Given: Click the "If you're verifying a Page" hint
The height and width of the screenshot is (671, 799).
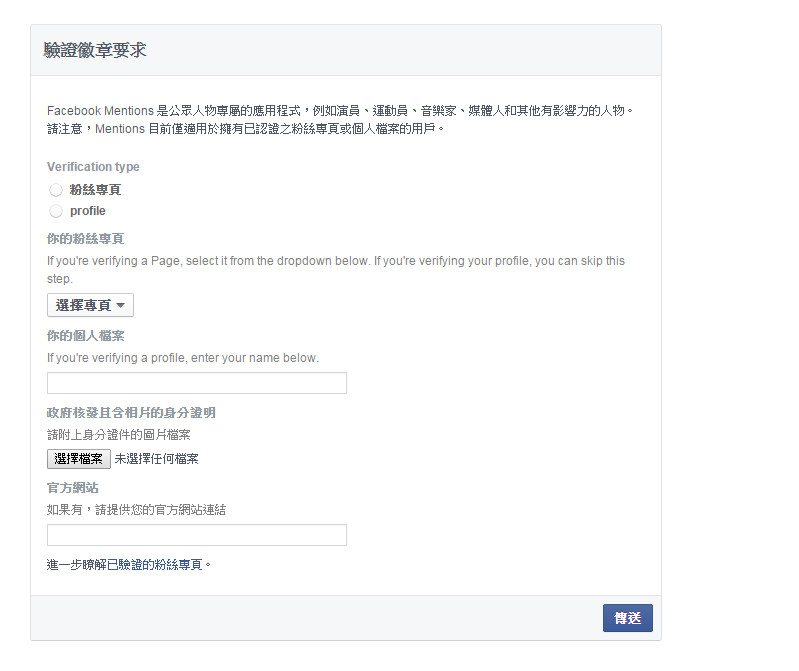Looking at the screenshot, I should 335,261.
